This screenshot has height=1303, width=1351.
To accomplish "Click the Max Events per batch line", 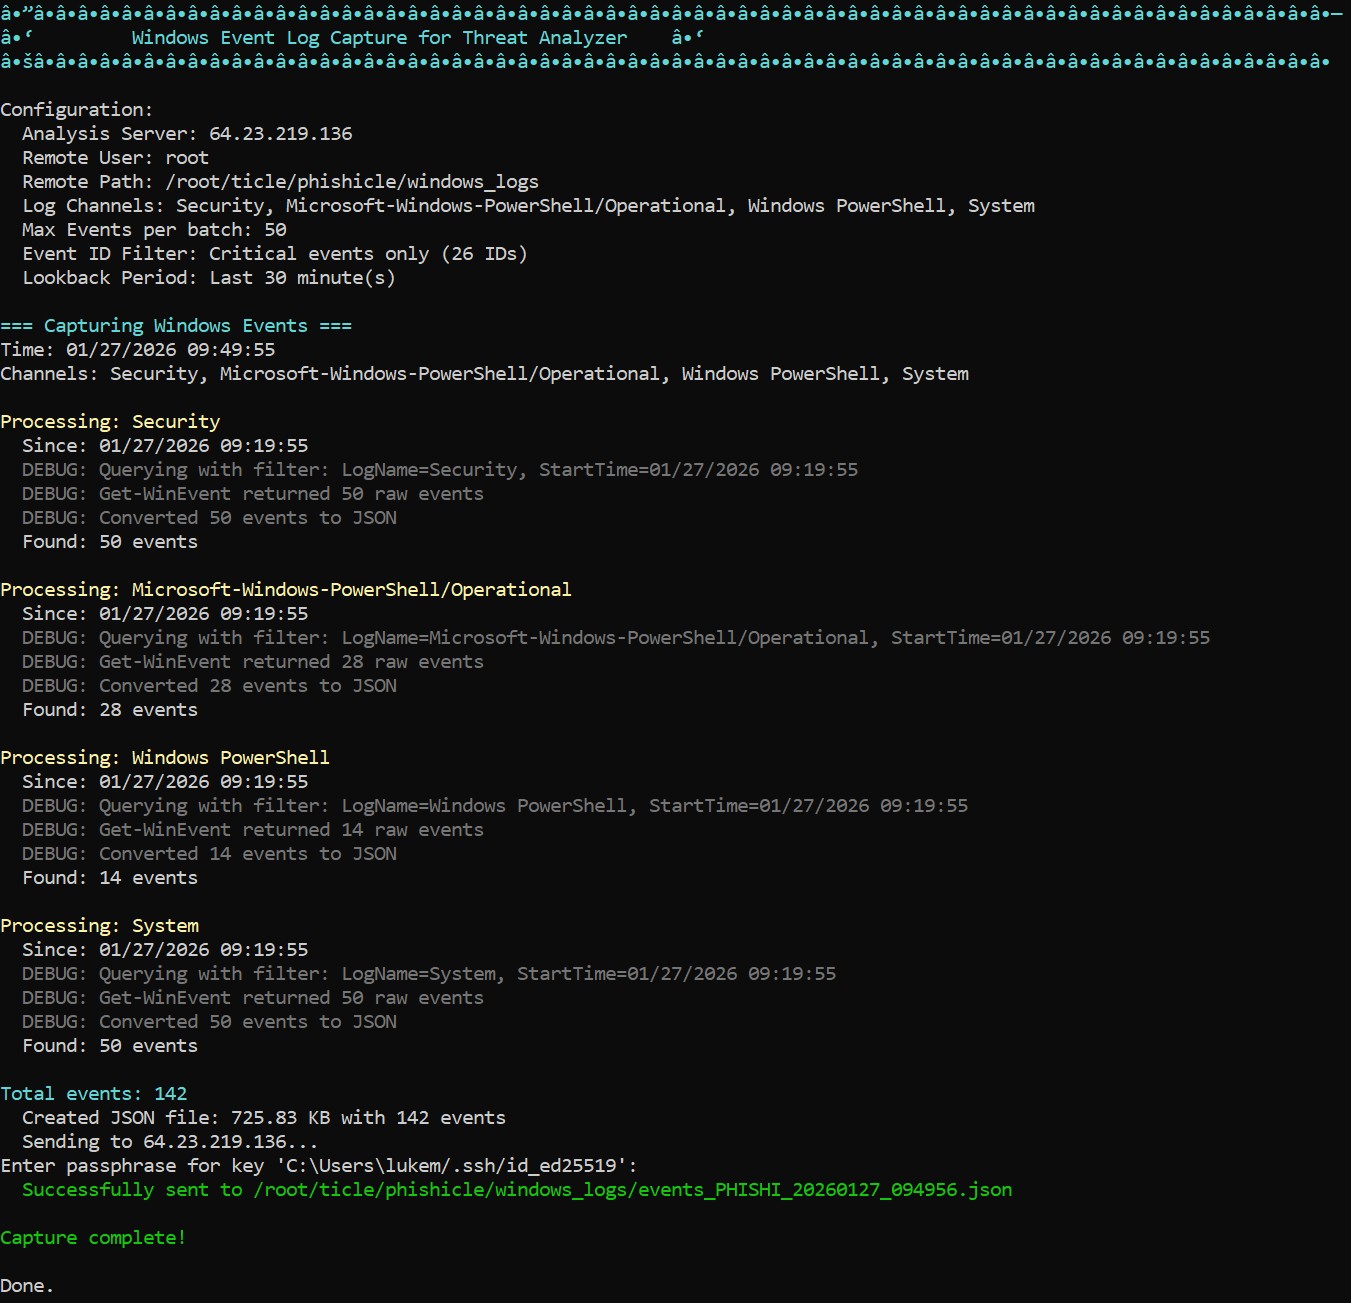I will [154, 230].
